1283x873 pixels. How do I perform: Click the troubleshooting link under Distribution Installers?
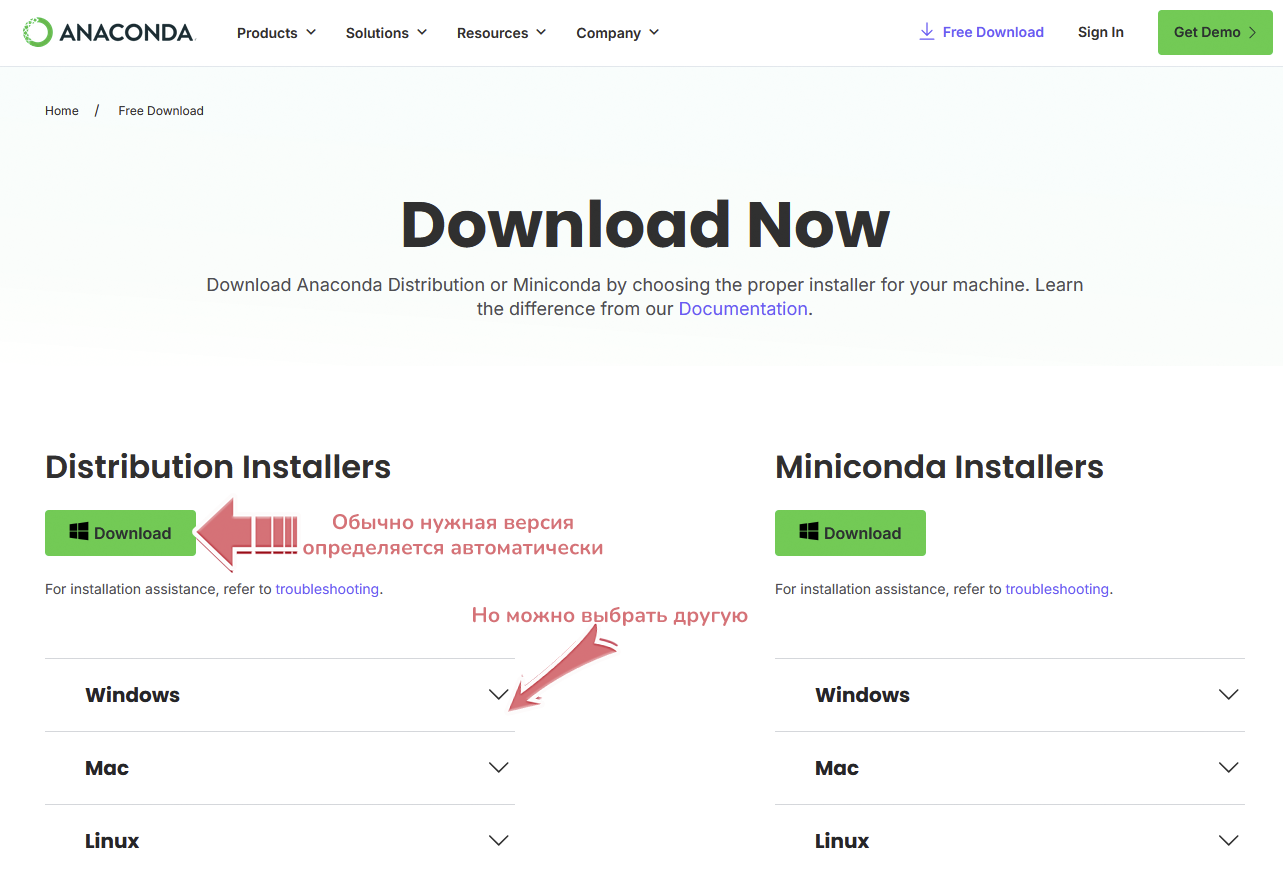tap(327, 589)
